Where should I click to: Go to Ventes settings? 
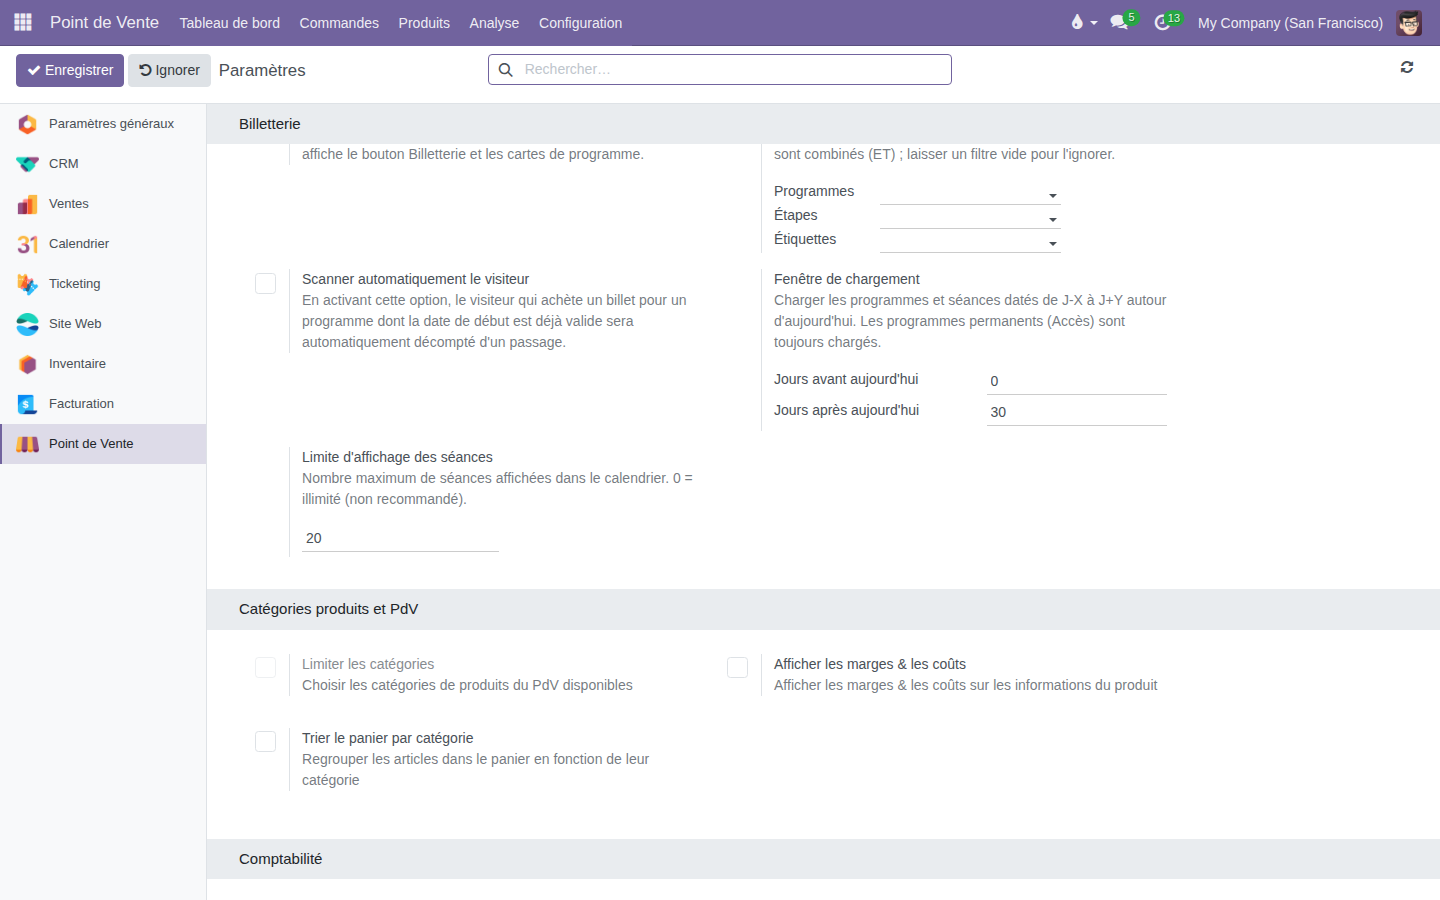tap(103, 204)
